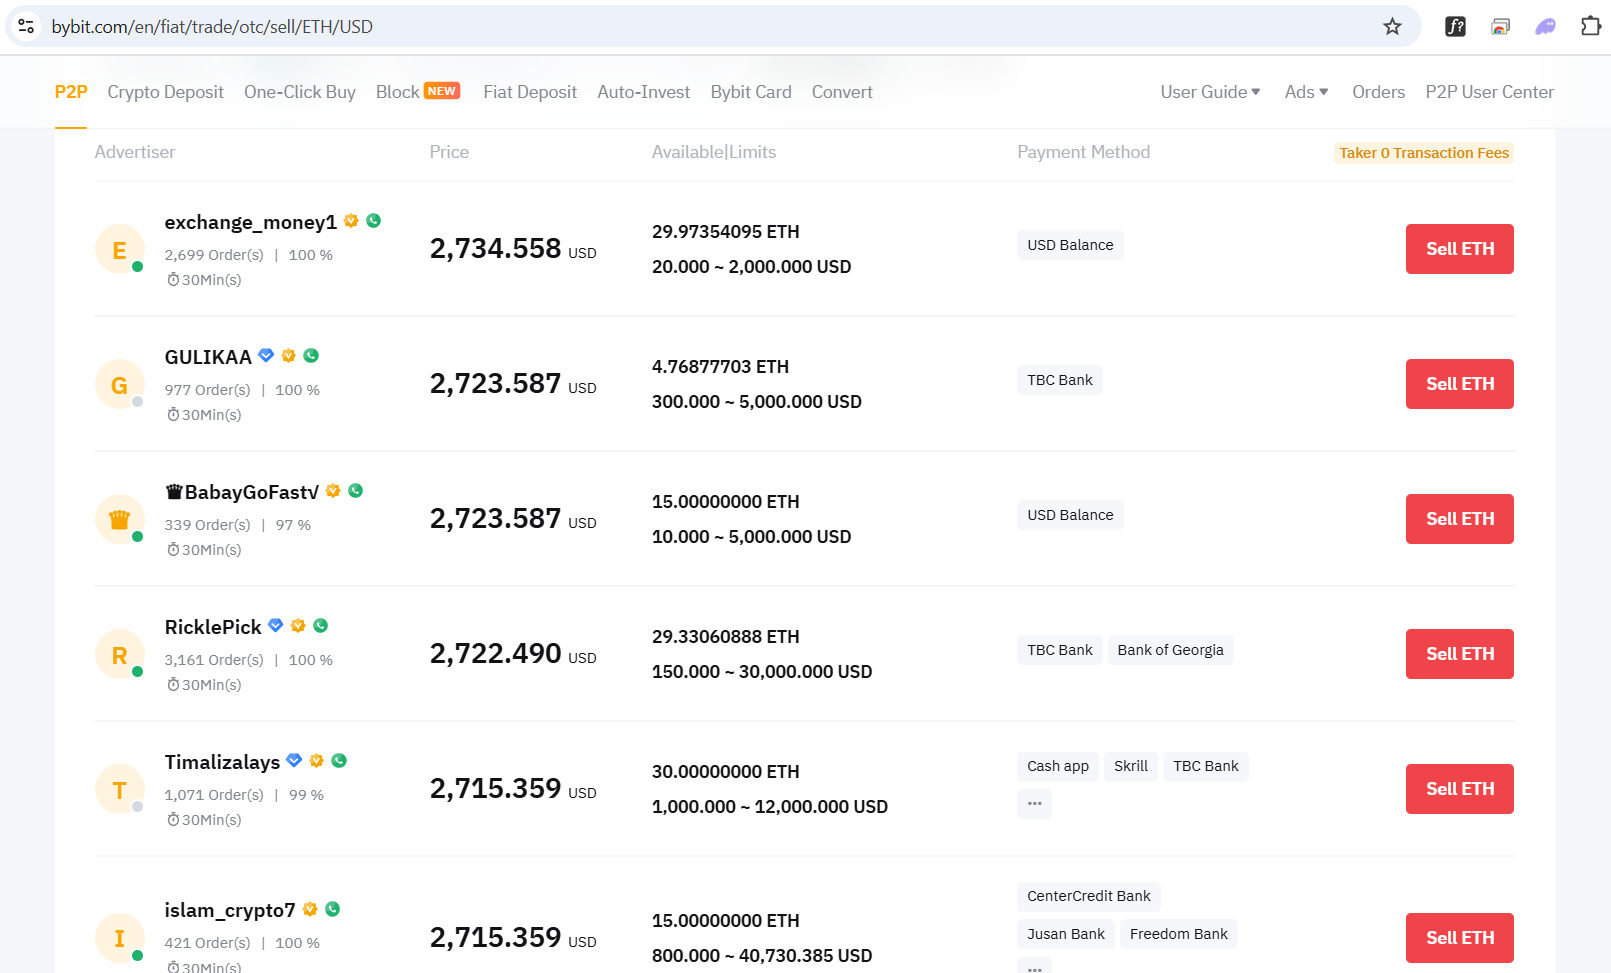Click Timalizalays green phone badge
1611x973 pixels.
click(x=339, y=760)
